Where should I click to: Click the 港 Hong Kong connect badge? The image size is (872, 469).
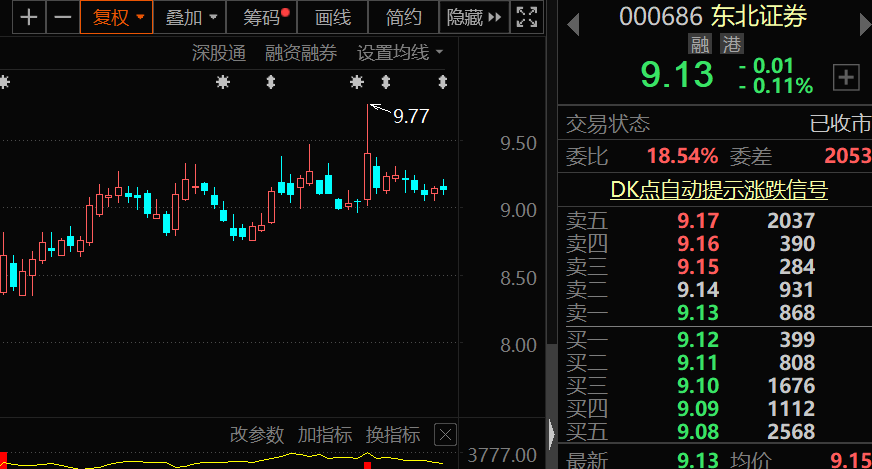732,44
